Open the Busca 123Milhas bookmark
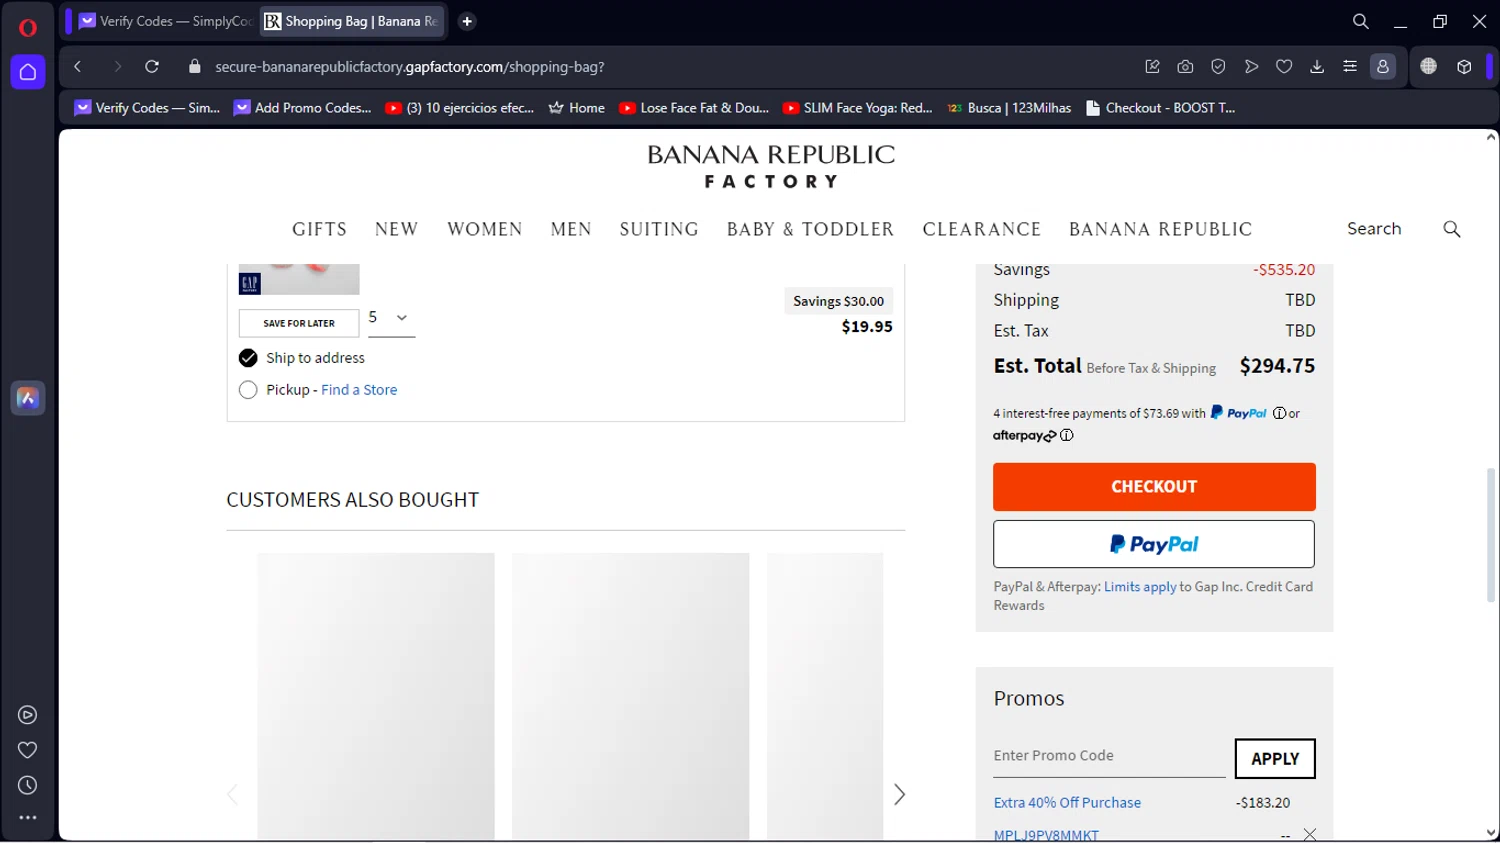This screenshot has height=843, width=1500. (x=1009, y=108)
